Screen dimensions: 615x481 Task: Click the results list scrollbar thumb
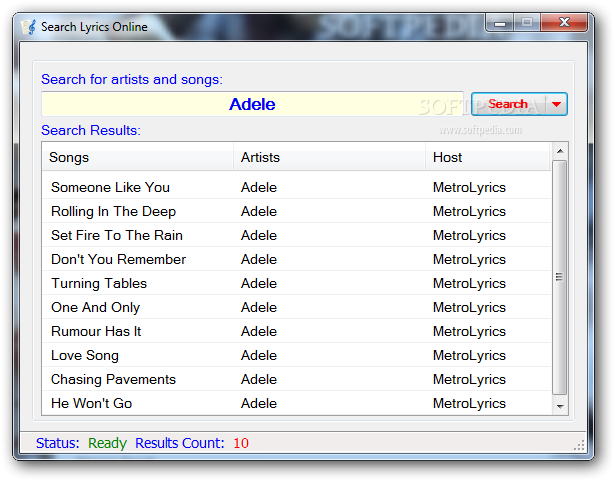[x=560, y=277]
